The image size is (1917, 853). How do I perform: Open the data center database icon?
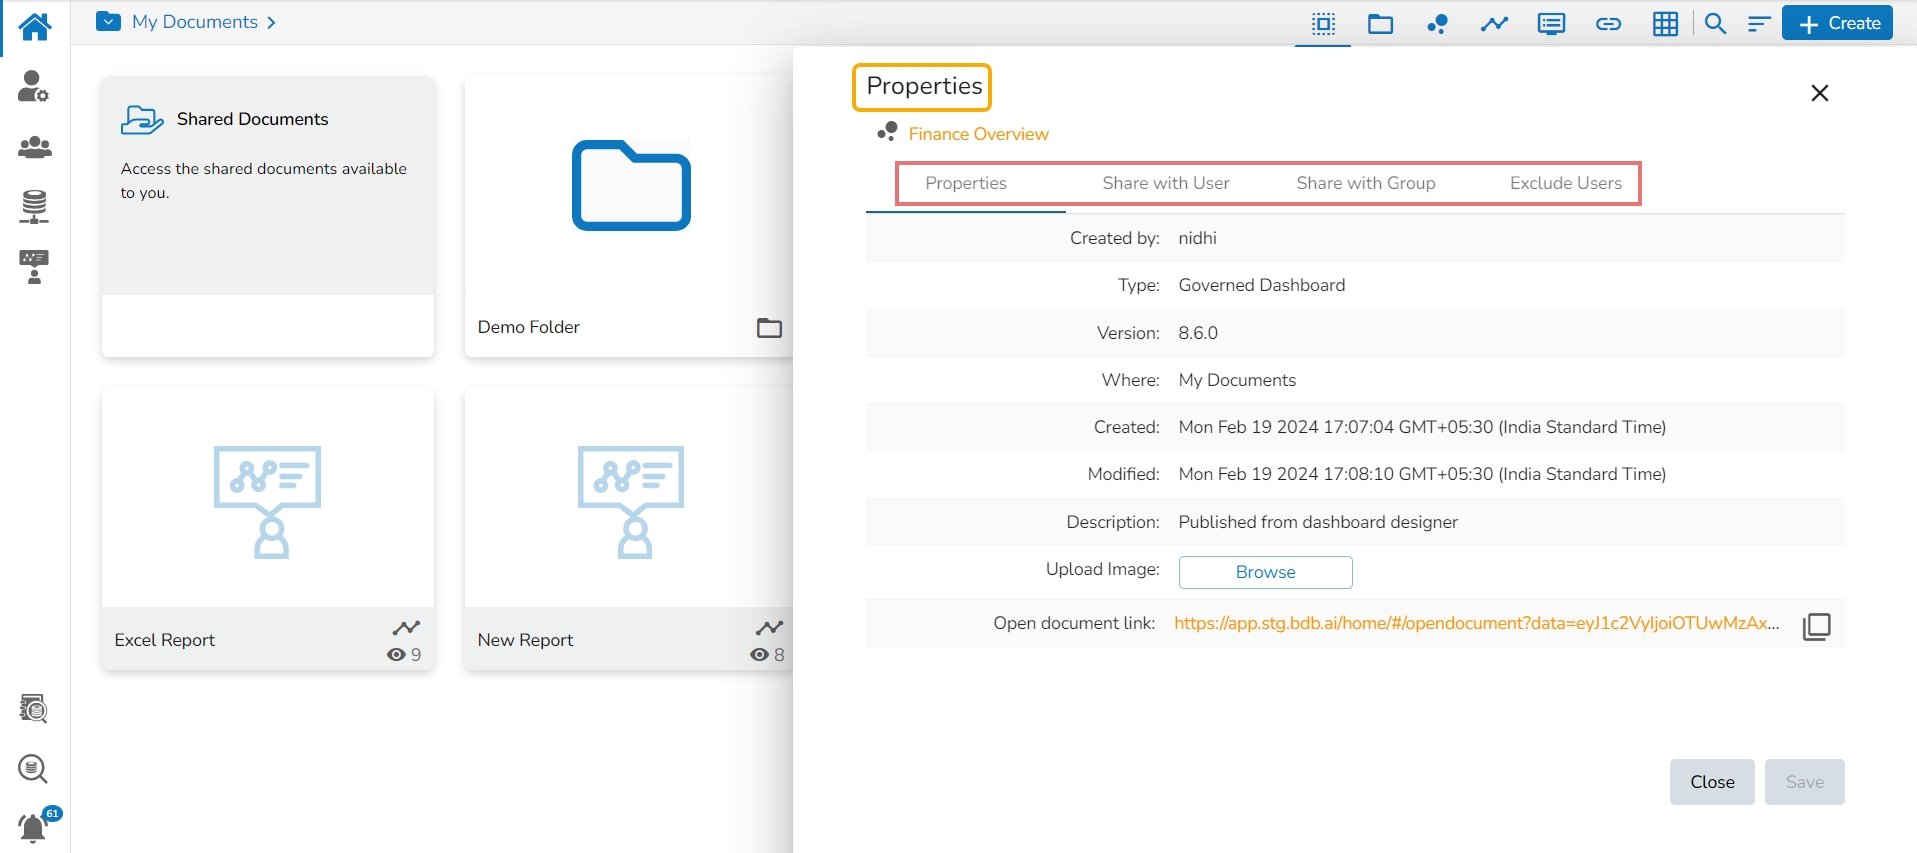[x=34, y=207]
